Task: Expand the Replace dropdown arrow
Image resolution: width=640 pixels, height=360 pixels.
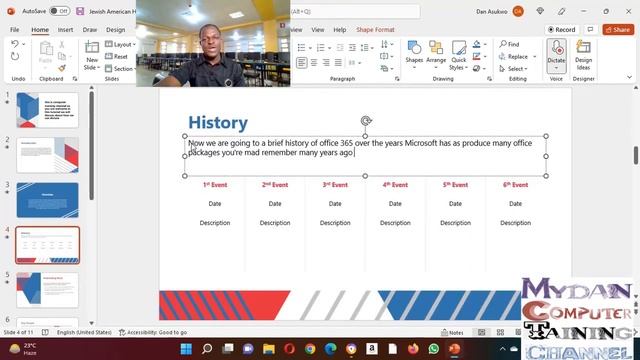Action: point(535,57)
